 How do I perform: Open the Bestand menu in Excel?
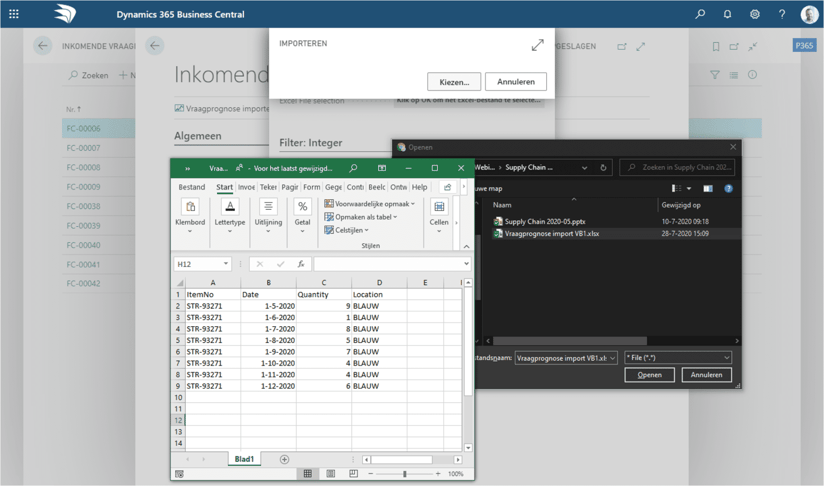point(191,187)
